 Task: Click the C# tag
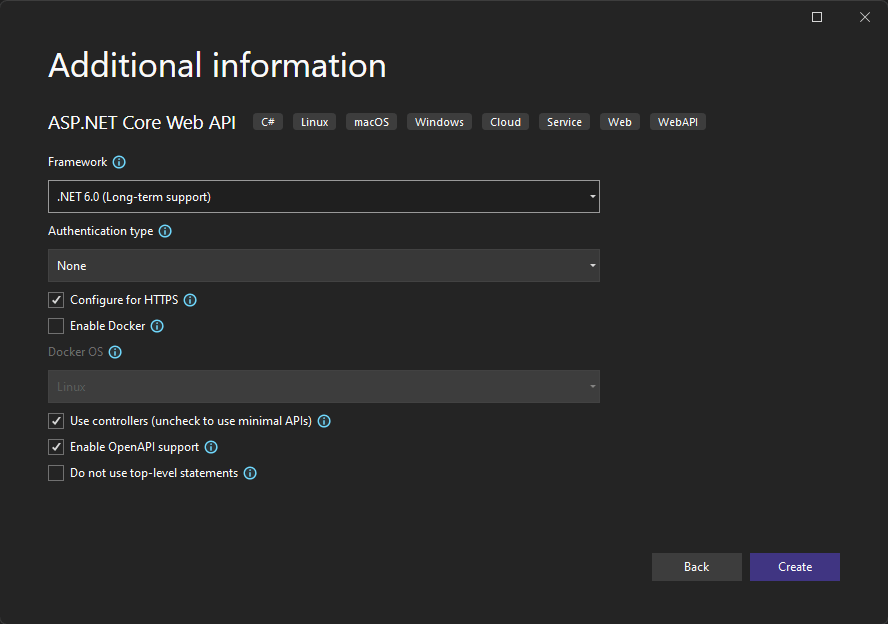pos(268,122)
